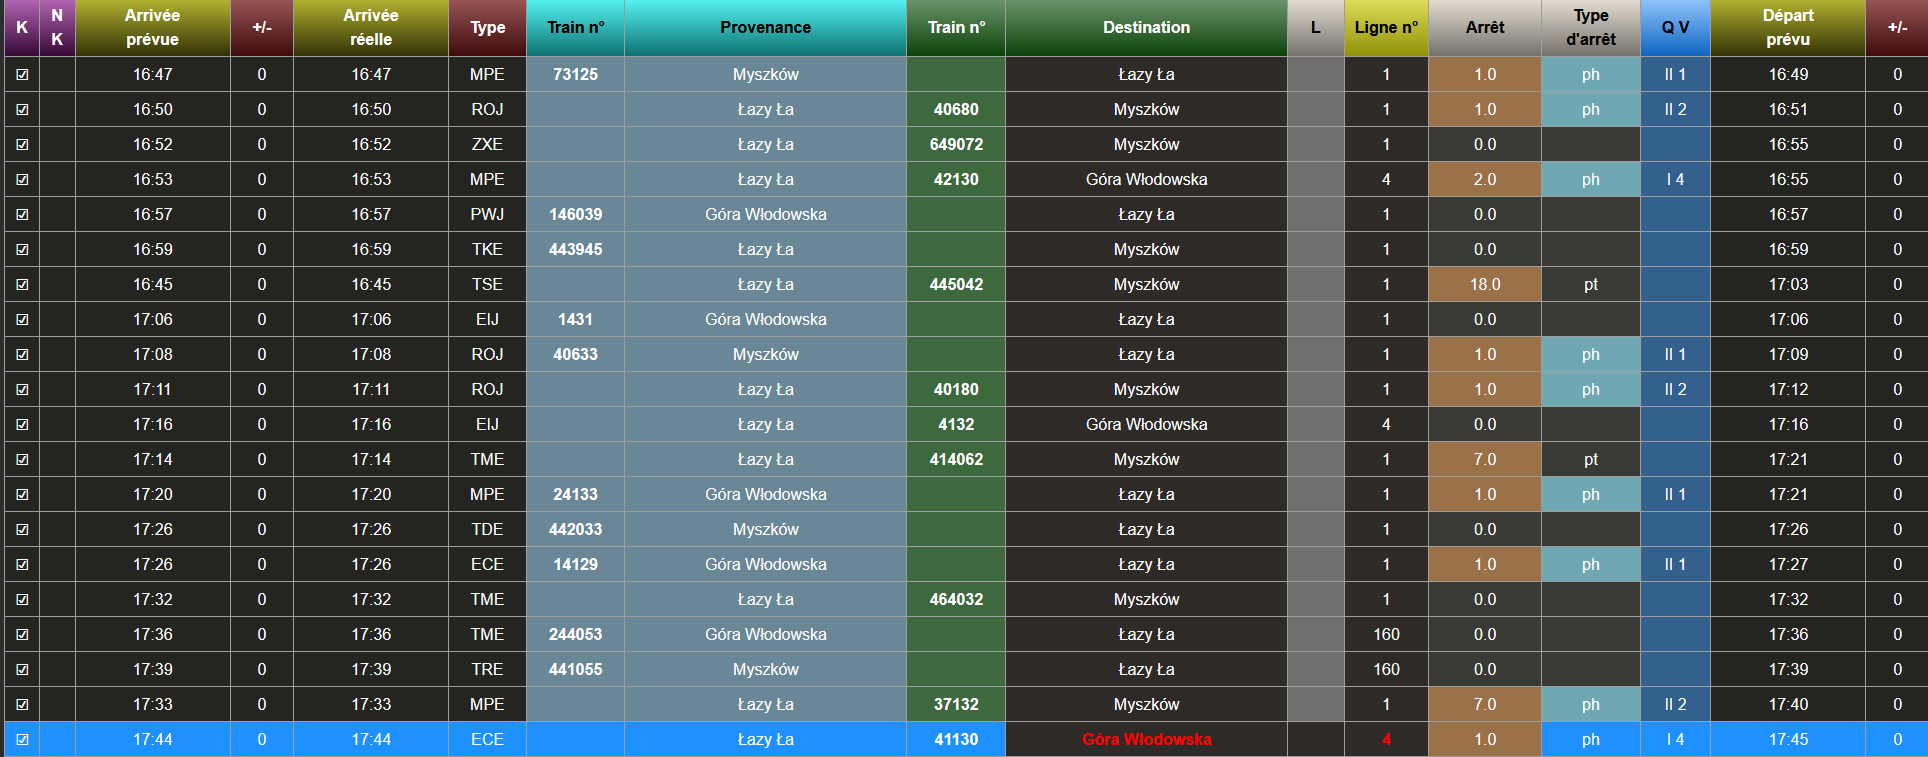
Task: Sort by Départ prévu column header
Action: (1788, 28)
